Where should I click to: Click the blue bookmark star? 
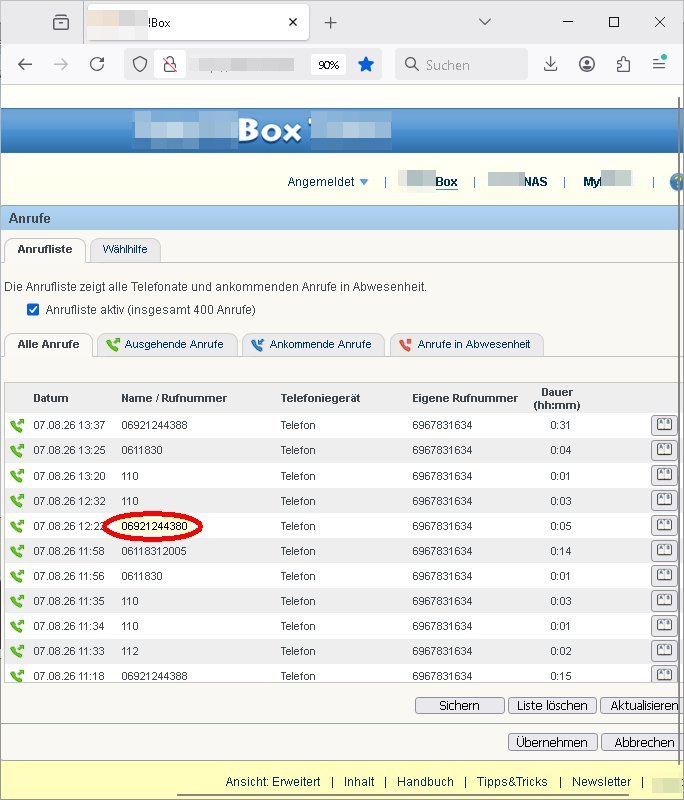click(x=366, y=64)
